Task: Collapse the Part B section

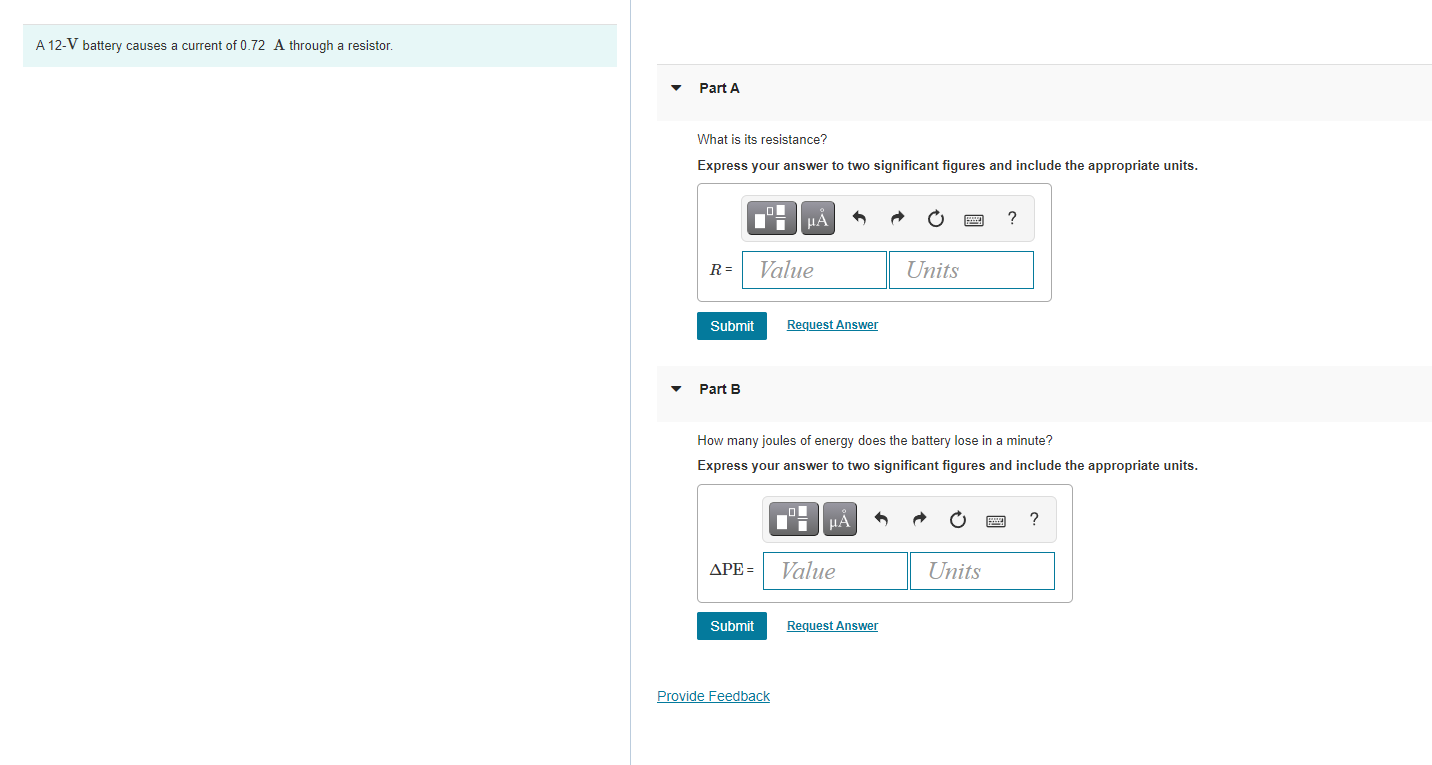Action: click(x=677, y=389)
